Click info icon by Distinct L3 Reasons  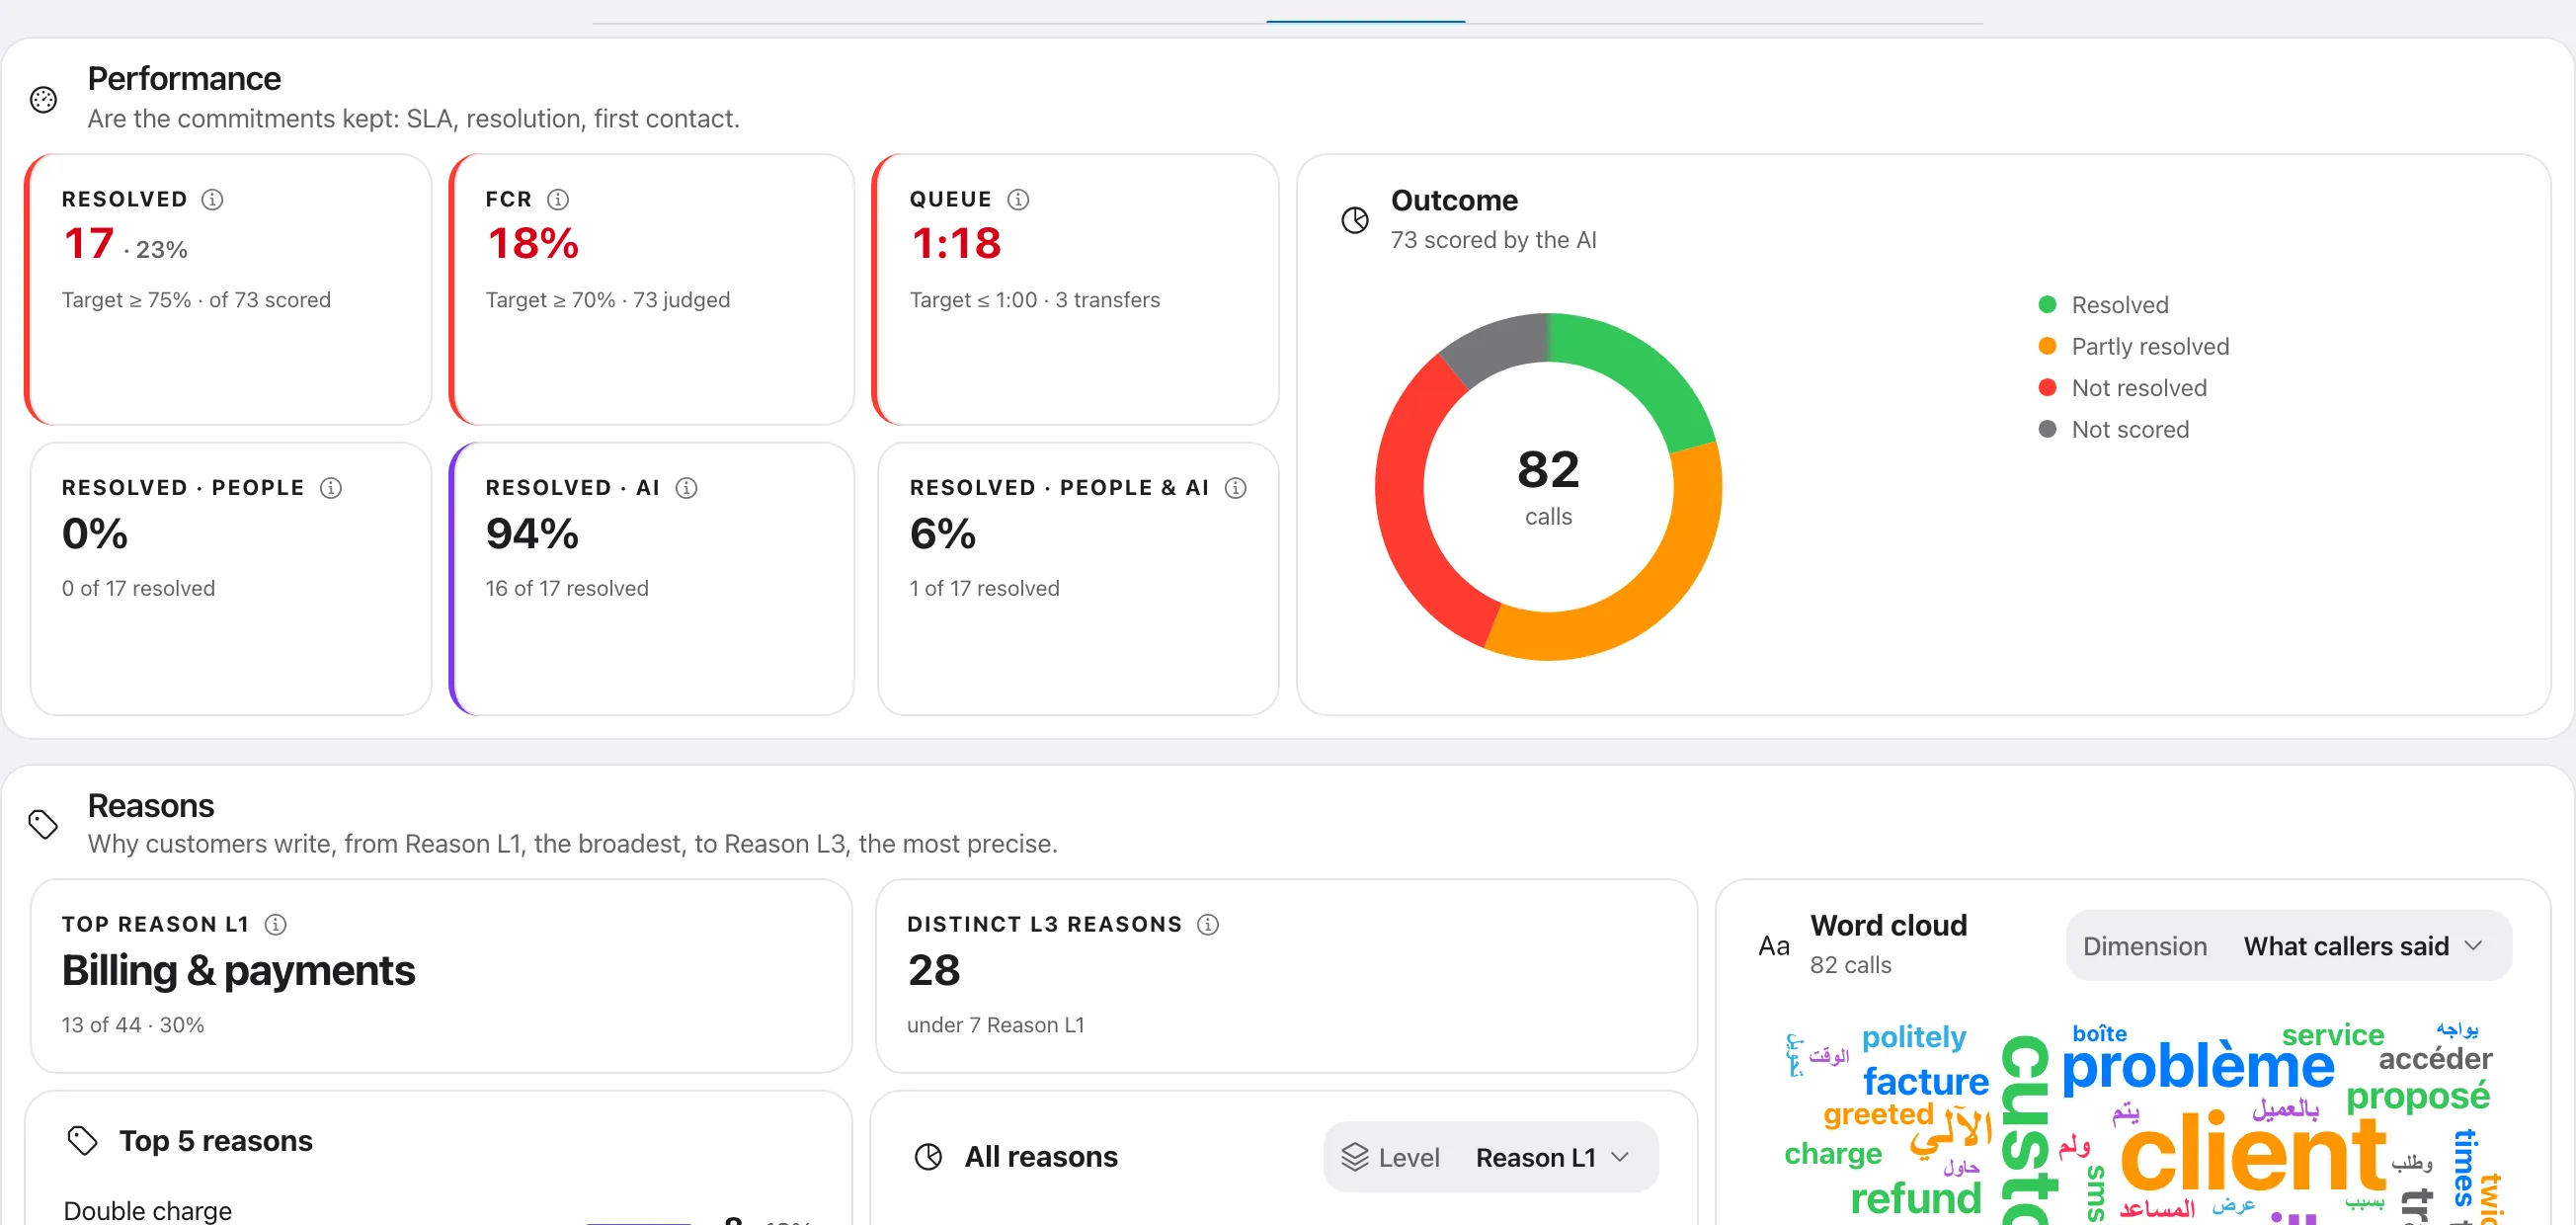point(1208,924)
